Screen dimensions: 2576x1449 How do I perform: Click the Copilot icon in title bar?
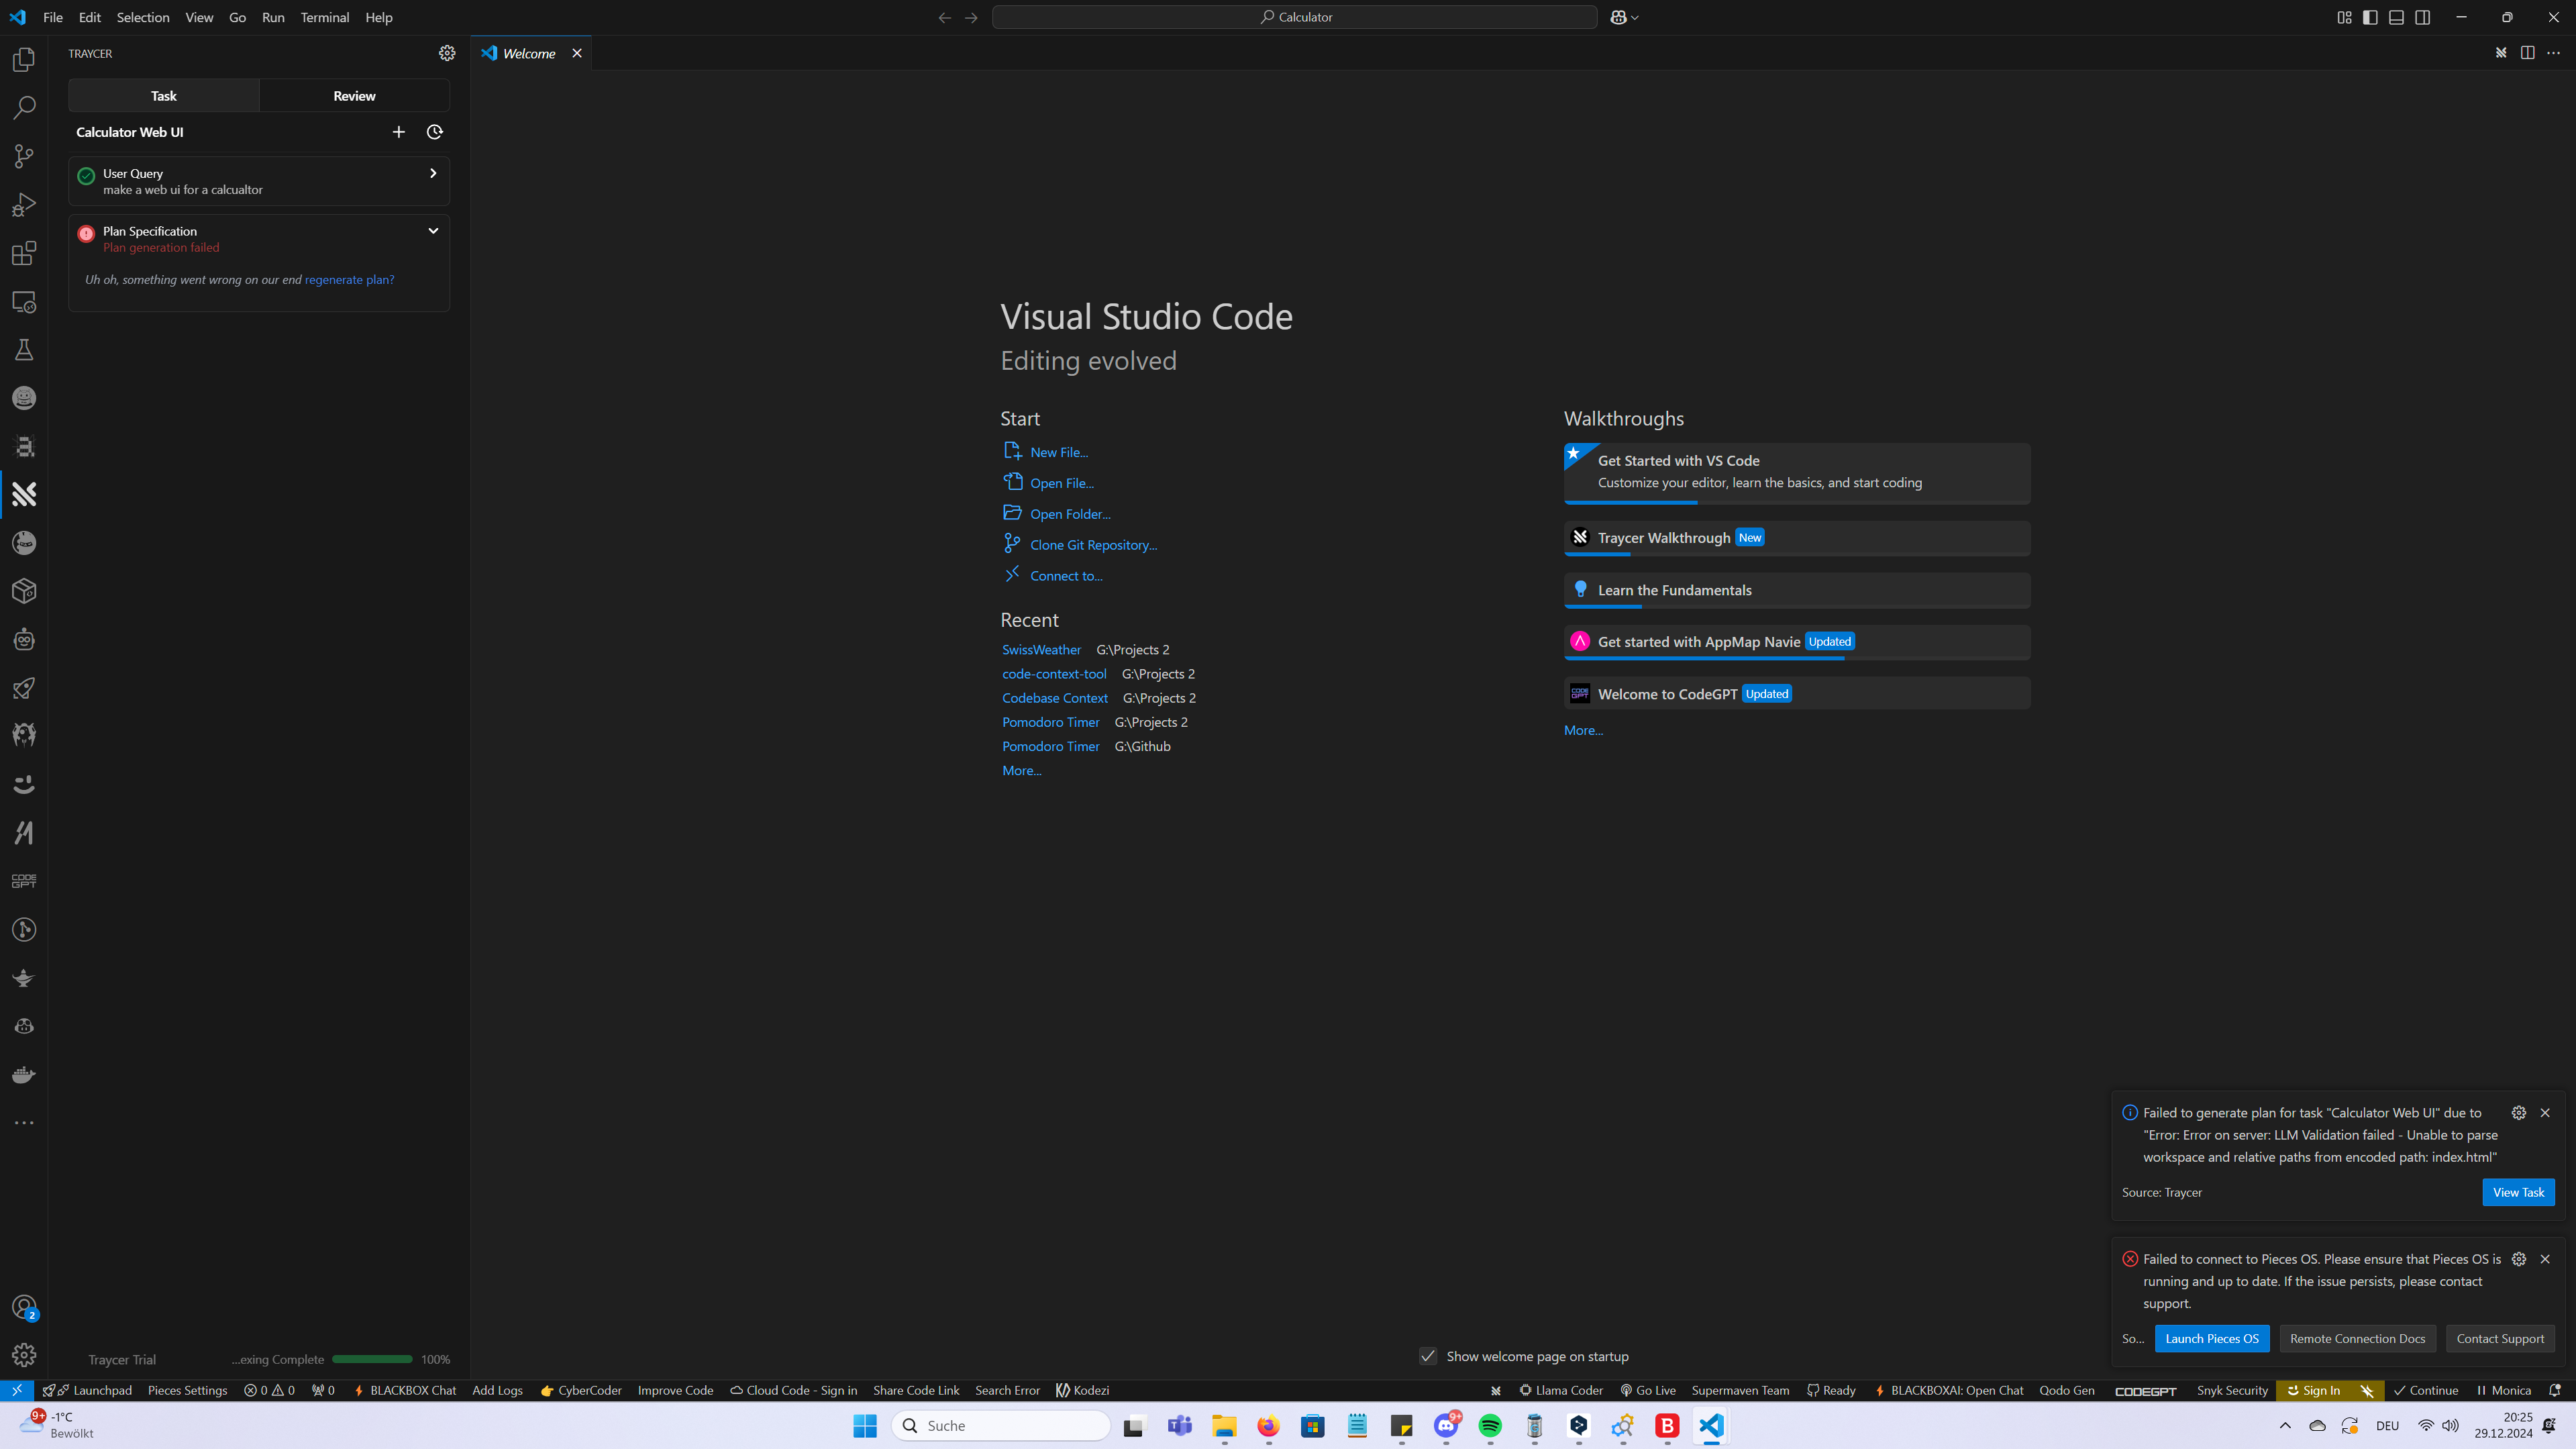coord(1618,17)
